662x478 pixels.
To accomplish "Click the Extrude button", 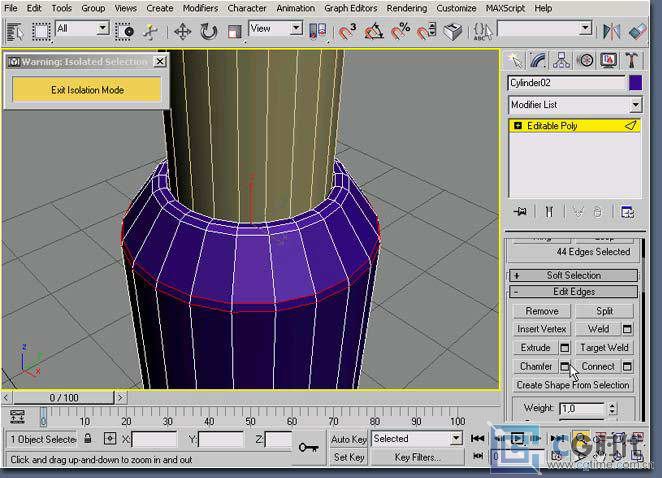I will pos(535,348).
